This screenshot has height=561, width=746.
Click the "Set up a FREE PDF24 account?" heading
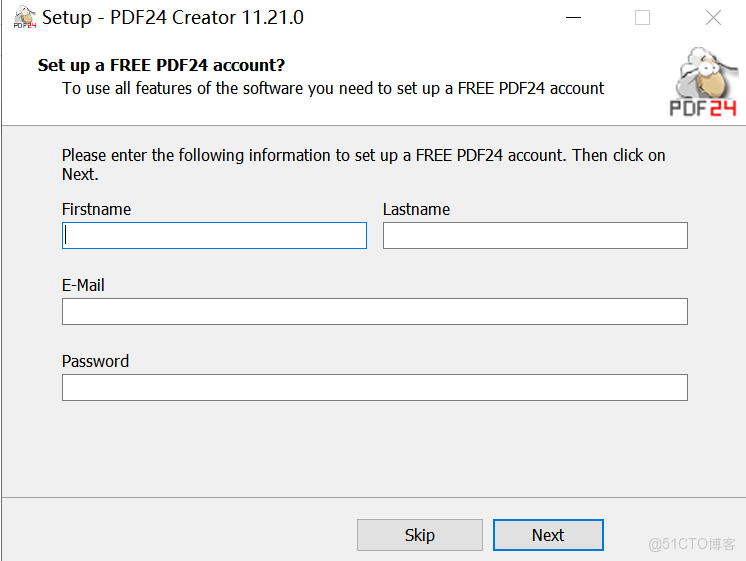tap(161, 65)
